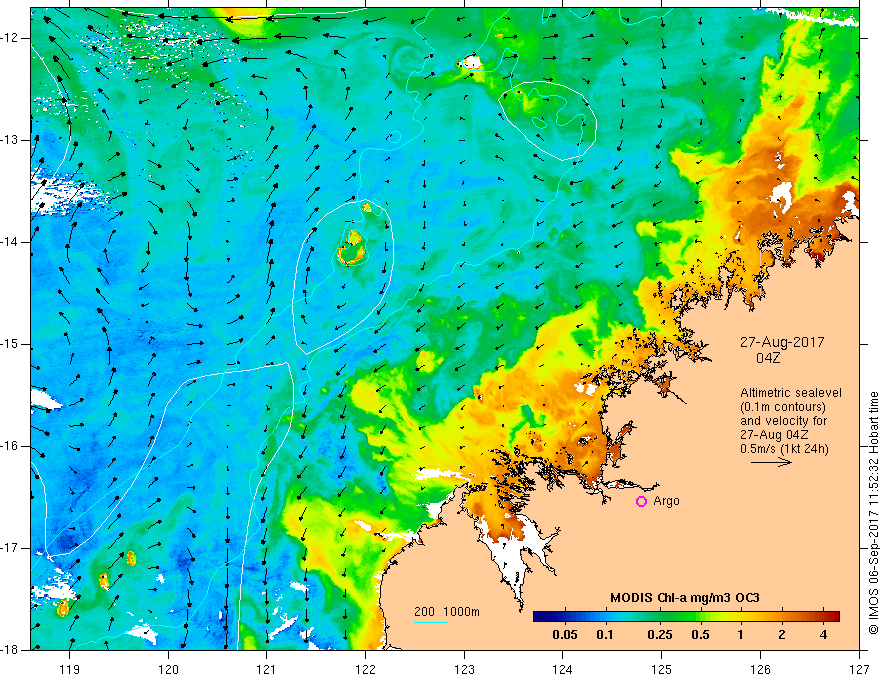Click the '123' longitude axis label
Image resolution: width=880 pixels, height=680 pixels.
[464, 669]
